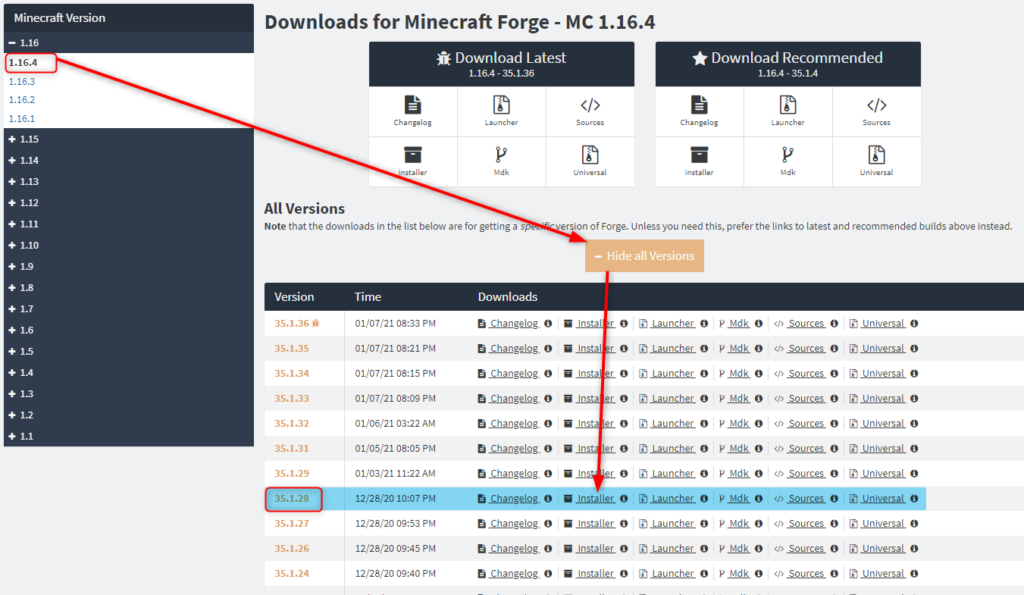Click timestamp 12/28/20 10:07 PM
Image resolution: width=1024 pixels, height=595 pixels.
click(395, 498)
